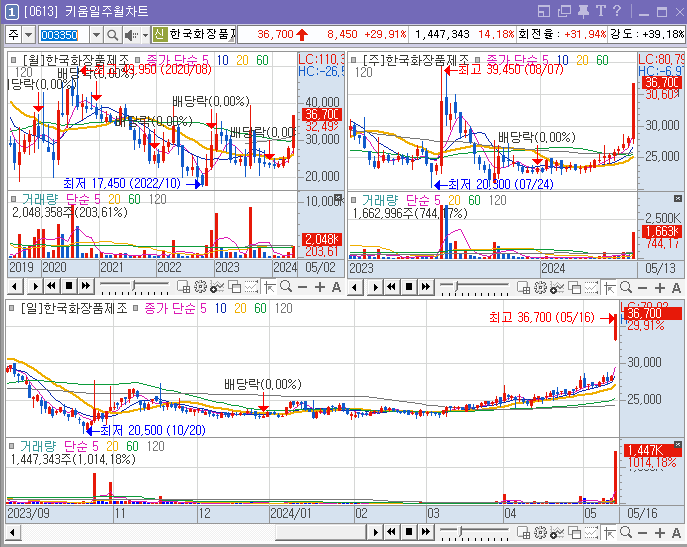Click stop button under daily chart
The image size is (687, 547).
[409, 532]
